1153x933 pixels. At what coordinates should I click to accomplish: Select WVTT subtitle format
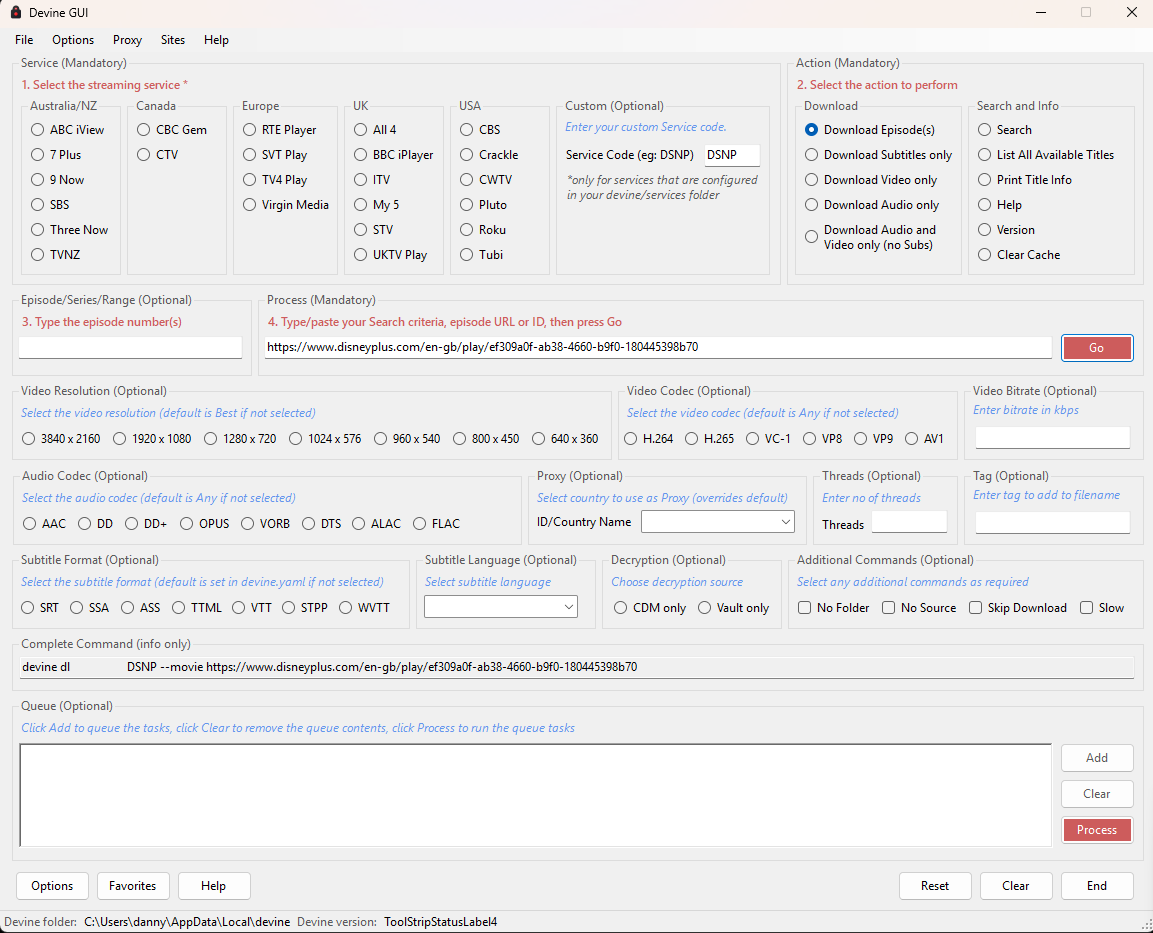(365, 607)
